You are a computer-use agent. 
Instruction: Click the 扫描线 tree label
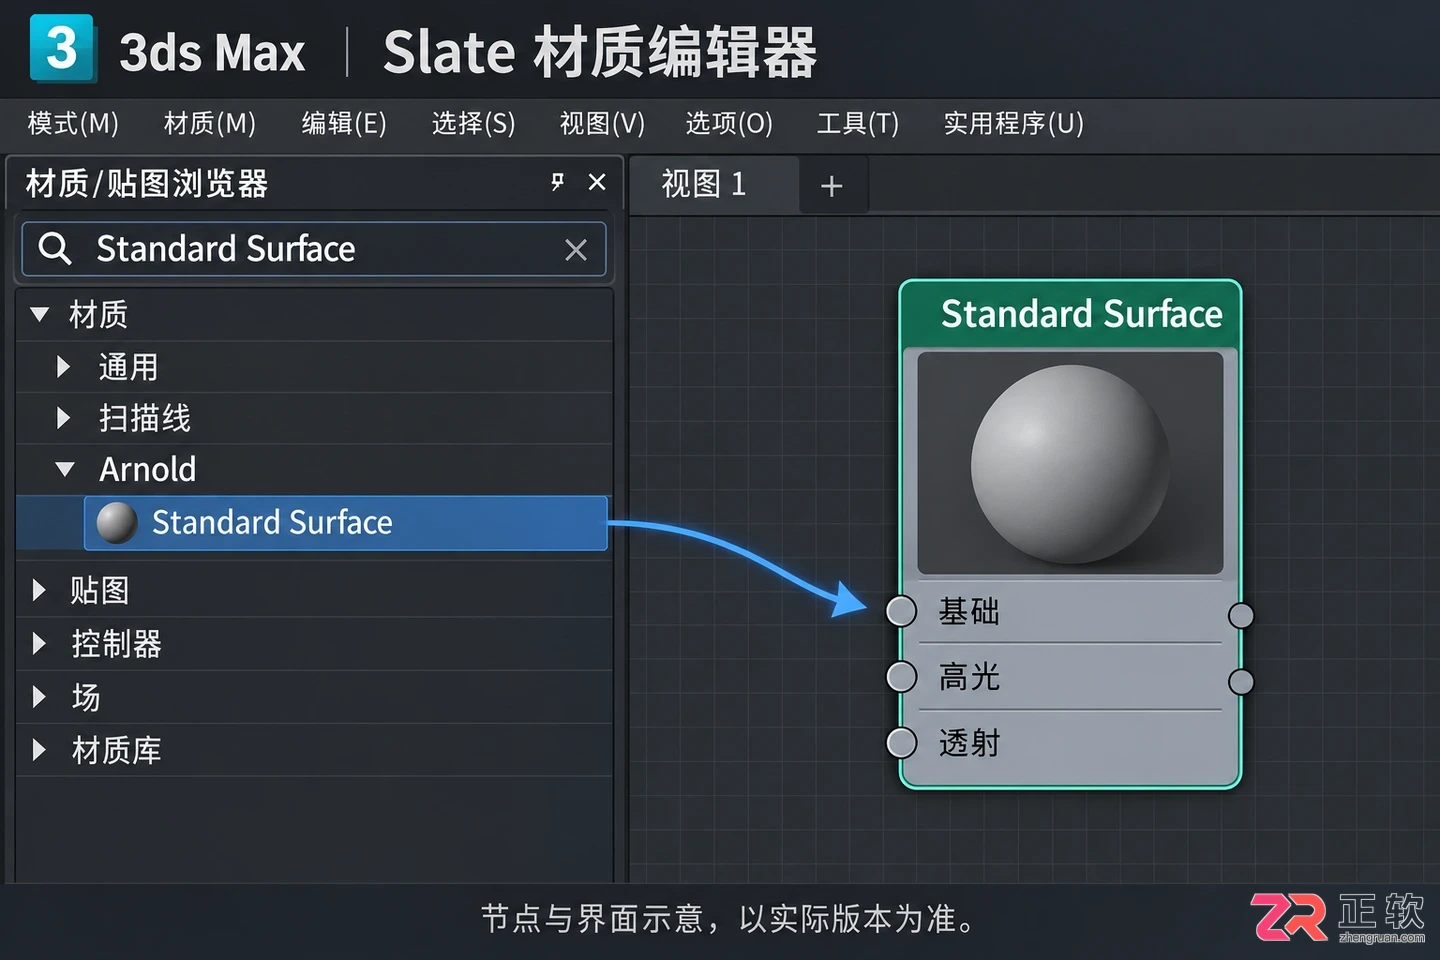(145, 418)
